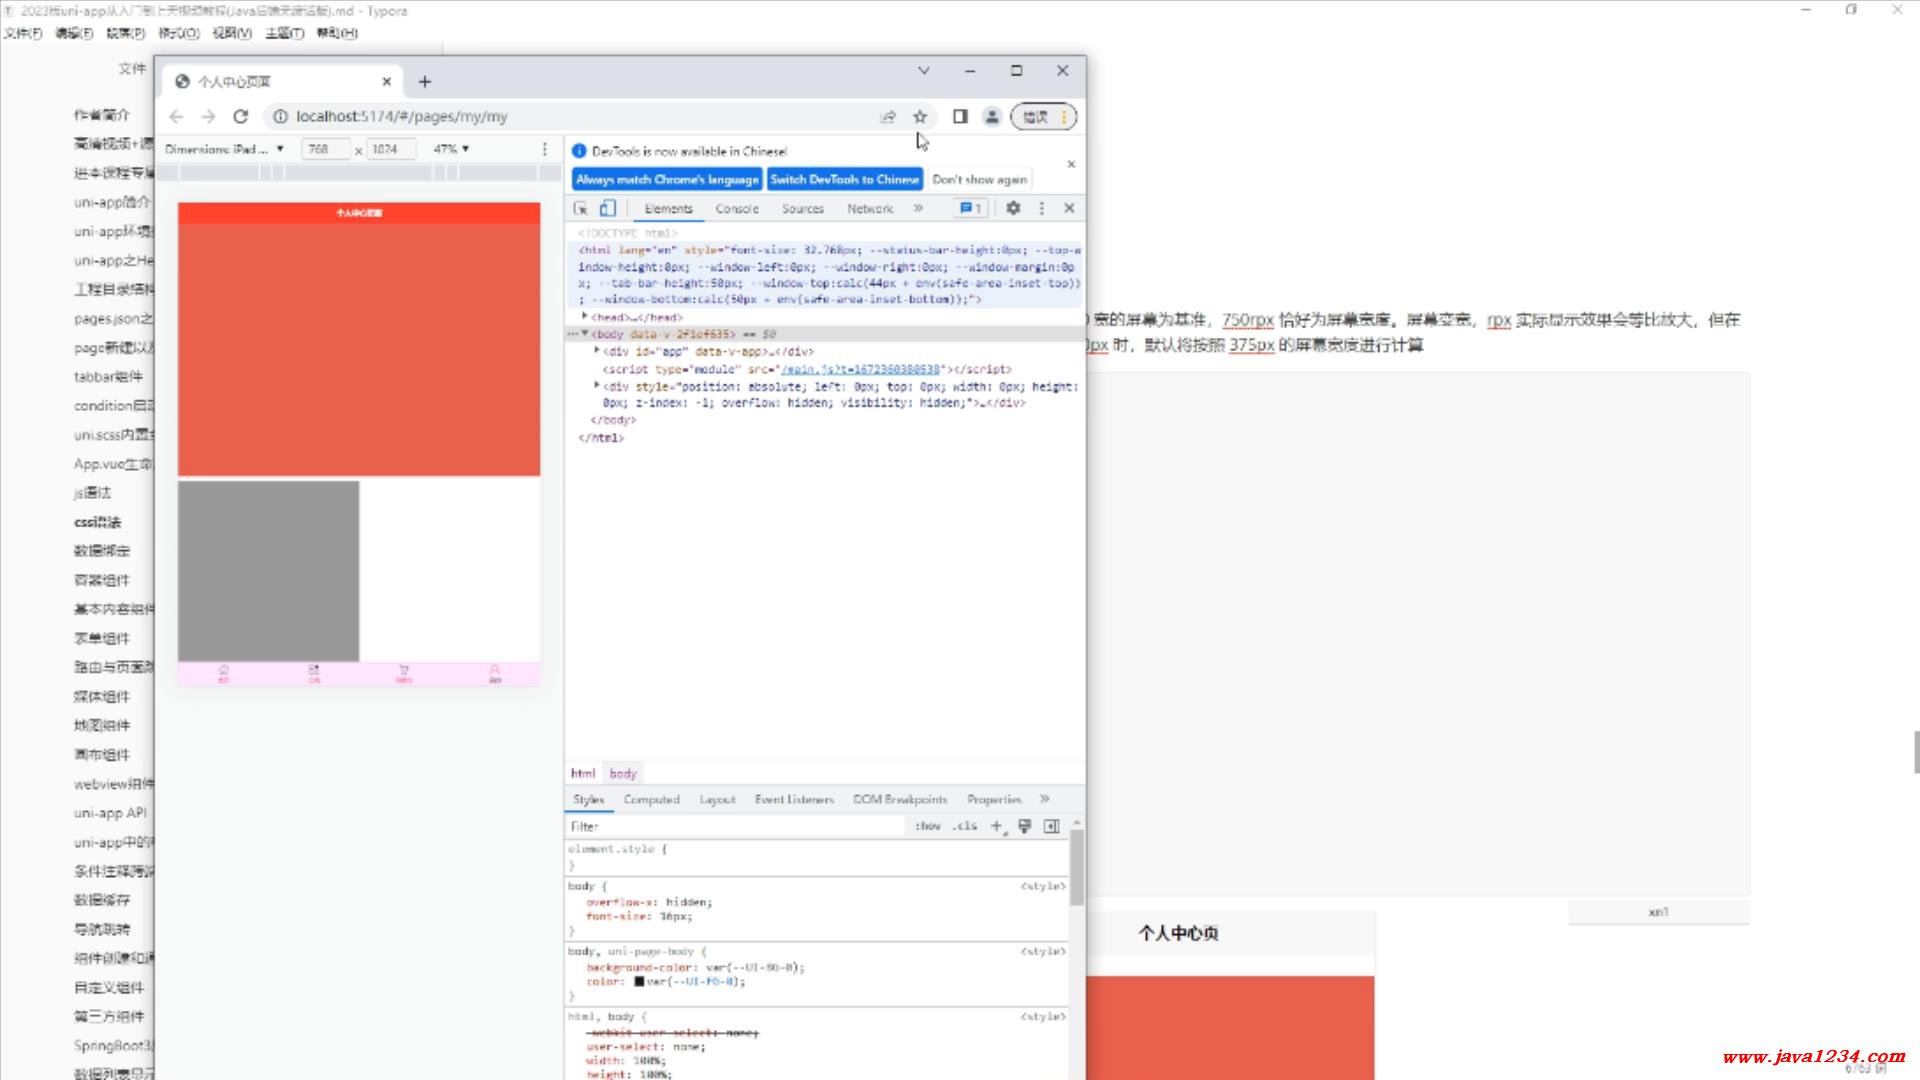Screen dimensions: 1920x1080
Task: Open the Properties tab
Action: pos(994,800)
